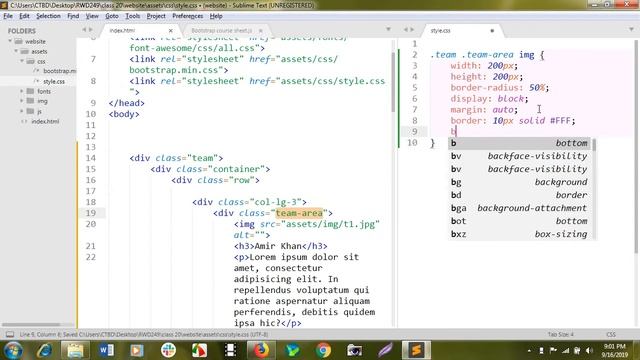The height and width of the screenshot is (360, 640).
Task: Close the index.html tab
Action: [171, 31]
